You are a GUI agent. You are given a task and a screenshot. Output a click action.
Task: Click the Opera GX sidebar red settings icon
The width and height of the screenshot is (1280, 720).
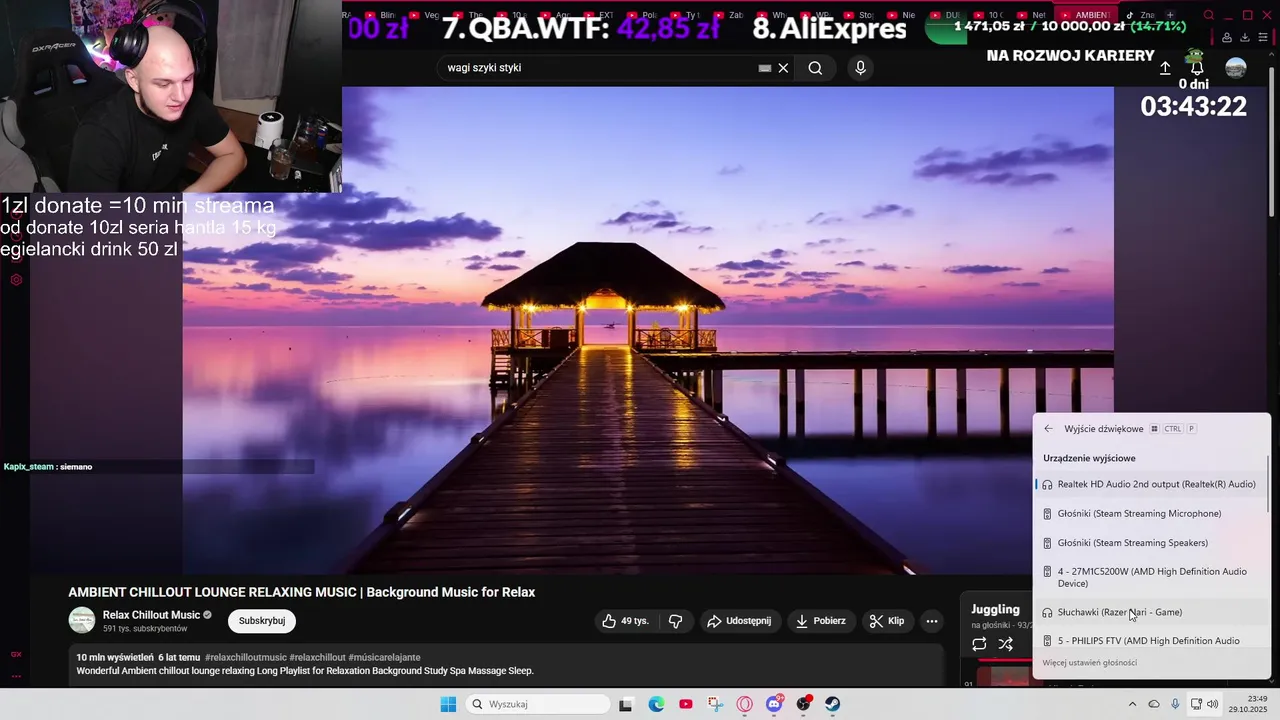[x=16, y=280]
